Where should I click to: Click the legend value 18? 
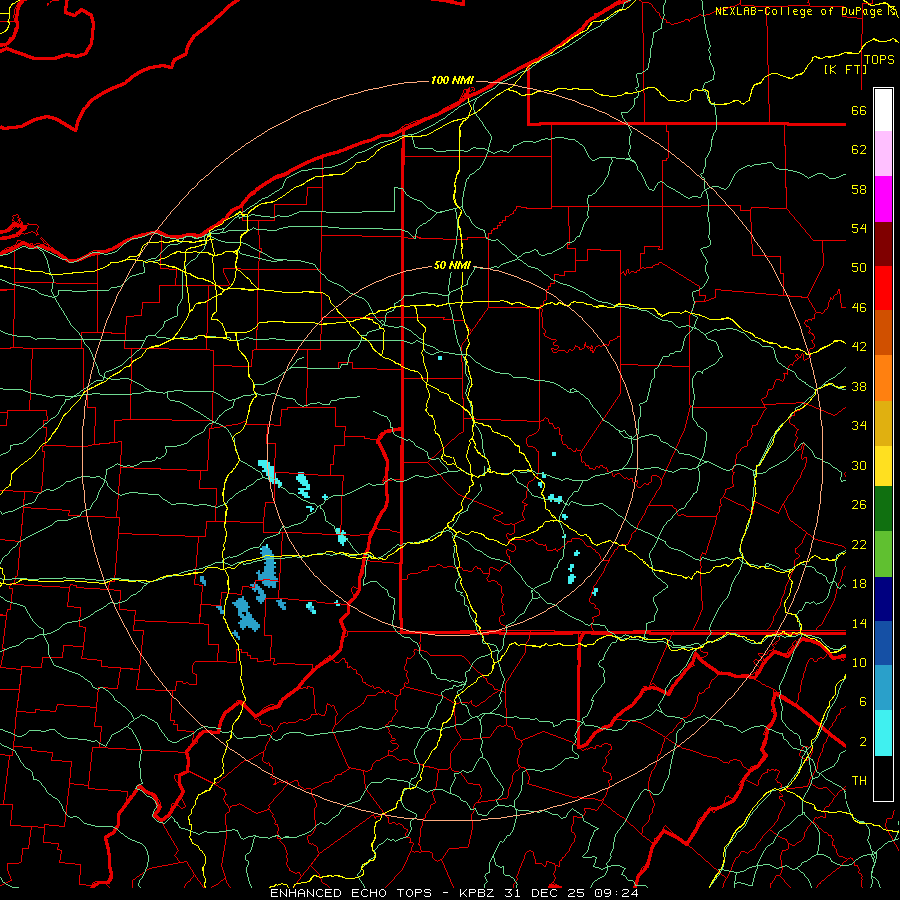point(859,584)
